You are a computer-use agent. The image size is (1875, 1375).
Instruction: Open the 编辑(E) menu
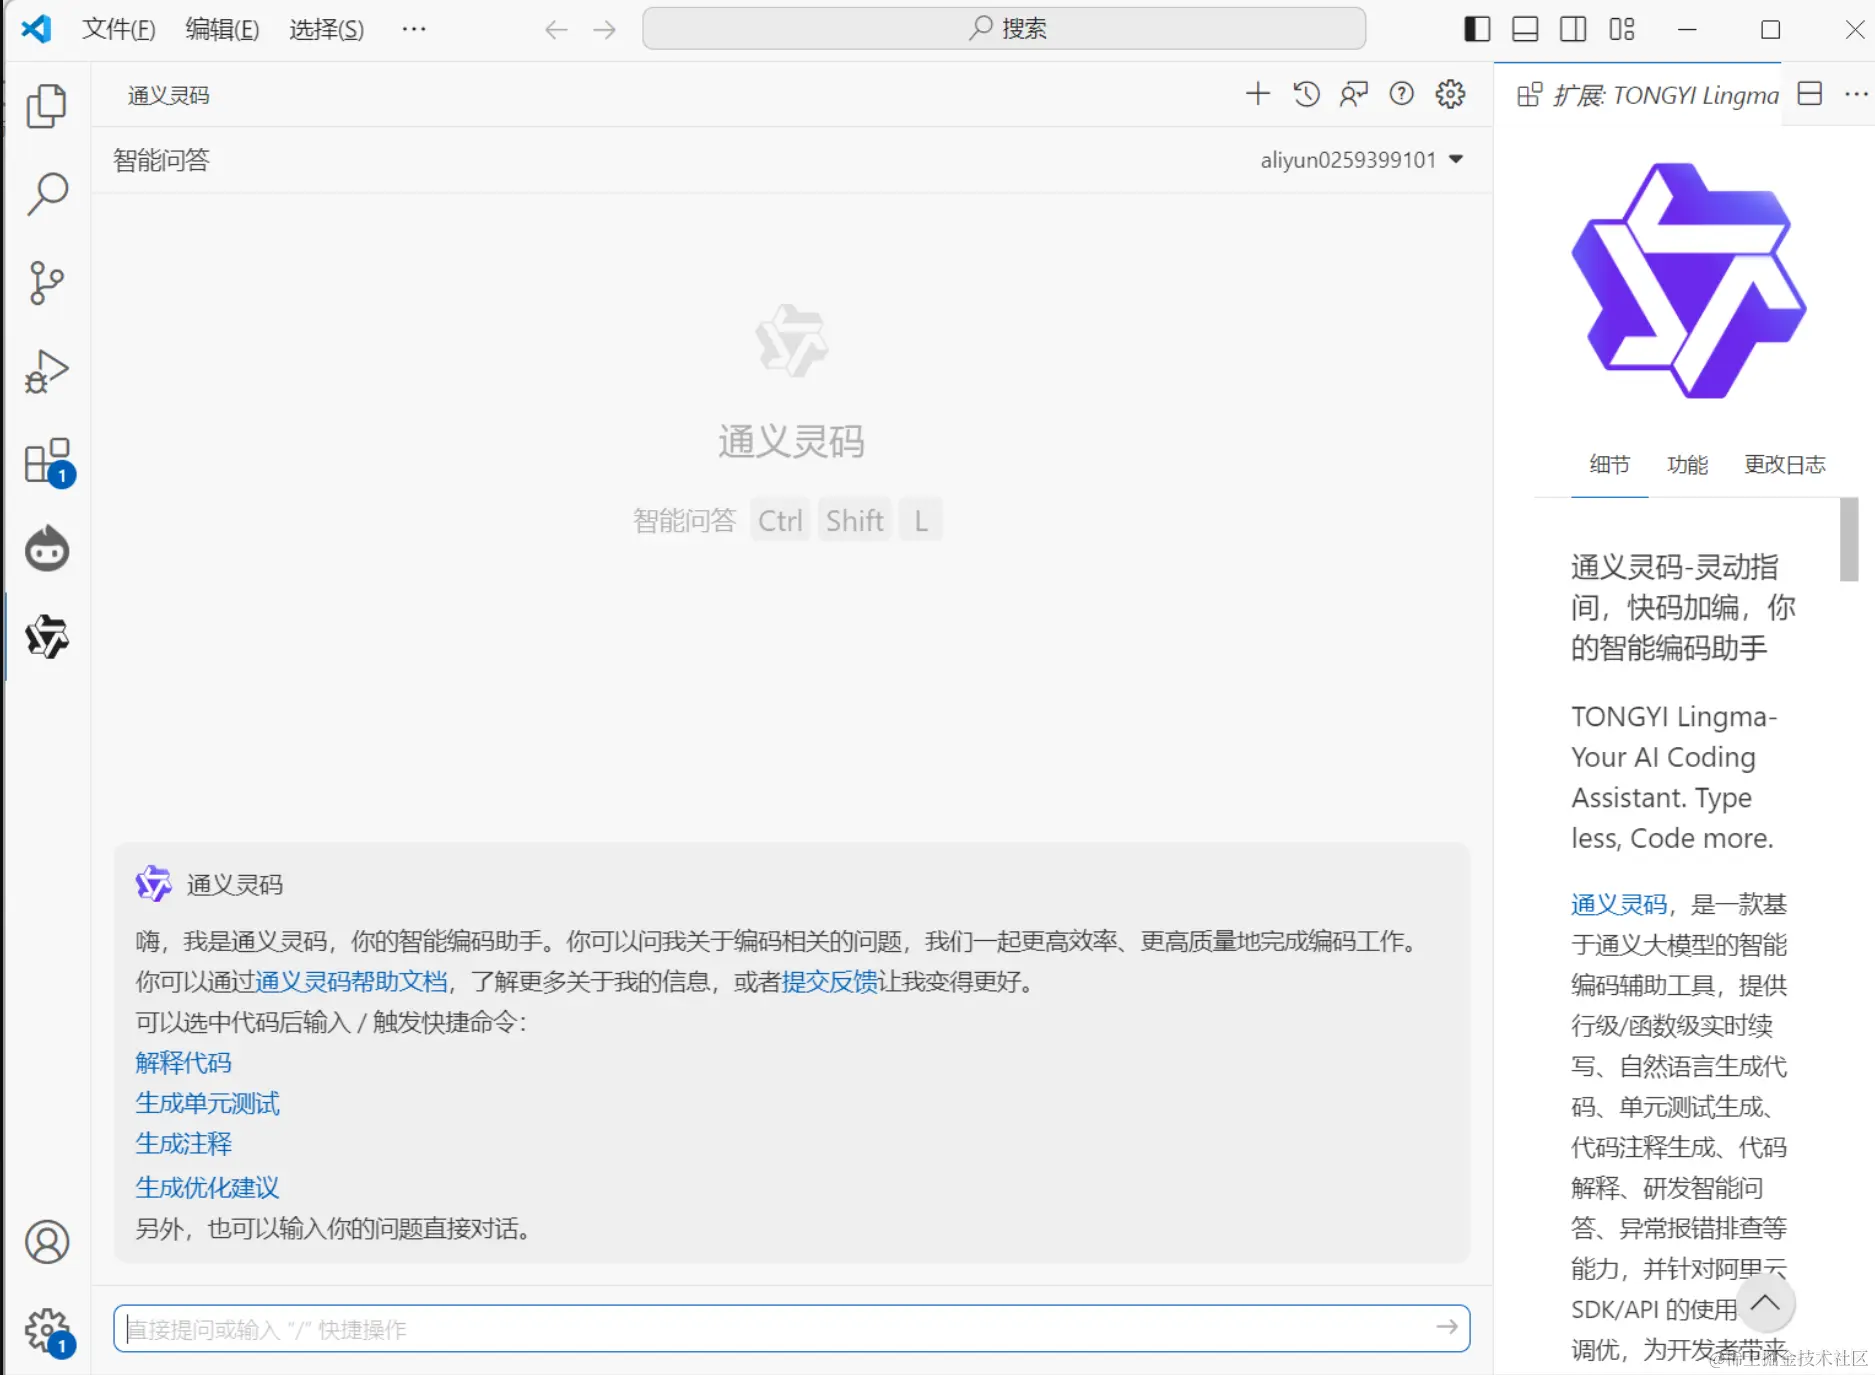(222, 29)
